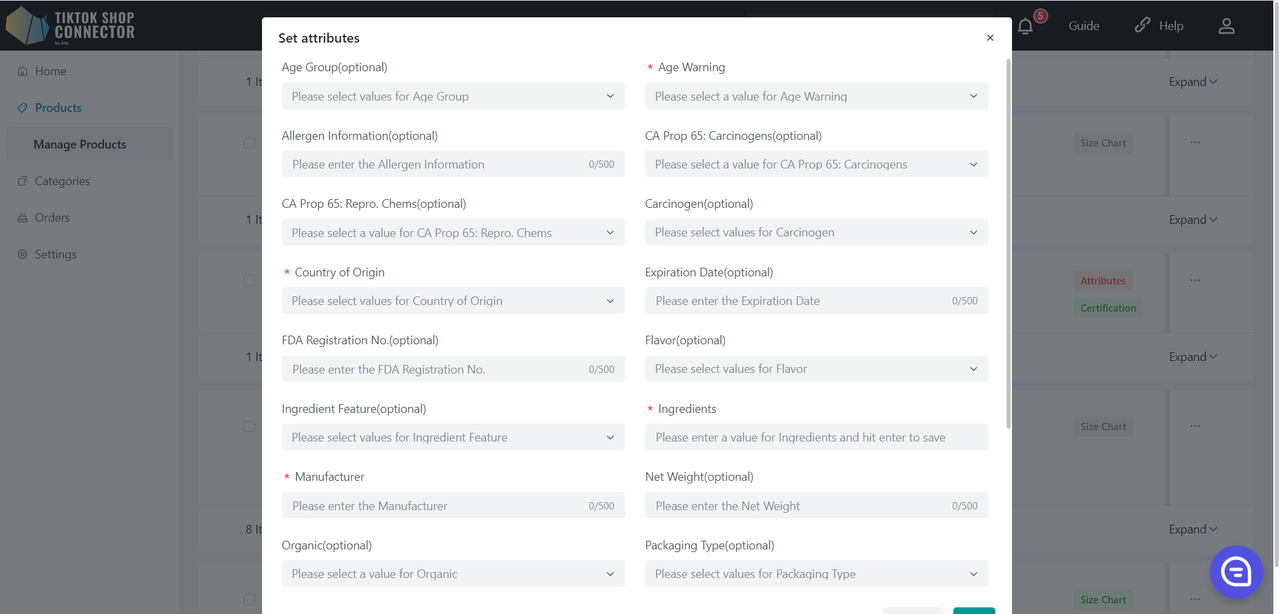The height and width of the screenshot is (614, 1280).
Task: Select Products in the sidebar
Action: click(58, 108)
